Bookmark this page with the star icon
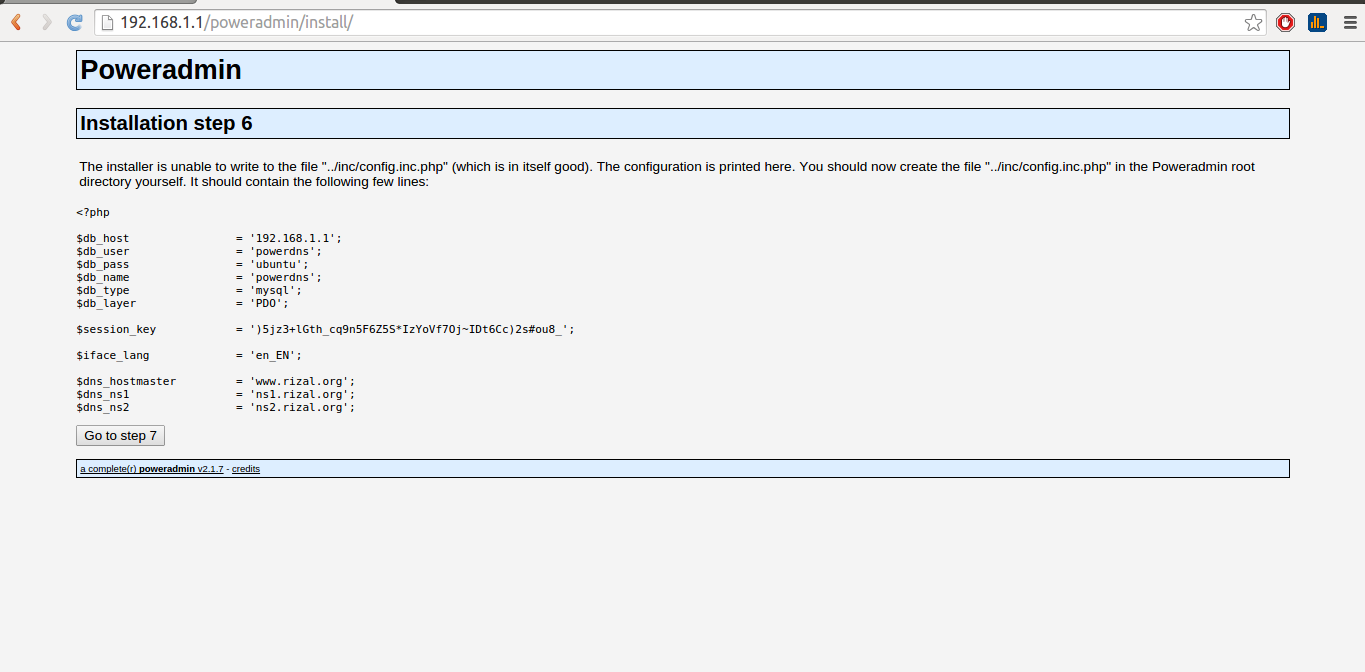The width and height of the screenshot is (1365, 672). click(1253, 22)
